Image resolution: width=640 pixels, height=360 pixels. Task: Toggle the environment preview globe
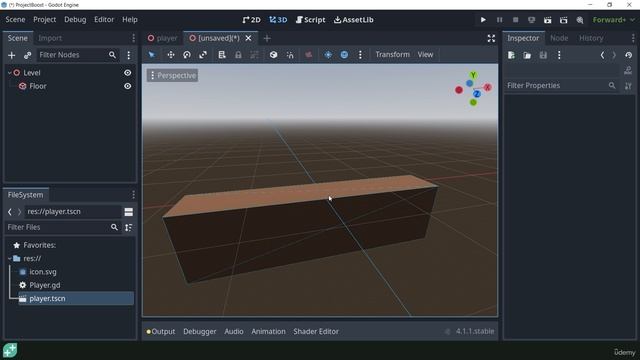pos(344,55)
